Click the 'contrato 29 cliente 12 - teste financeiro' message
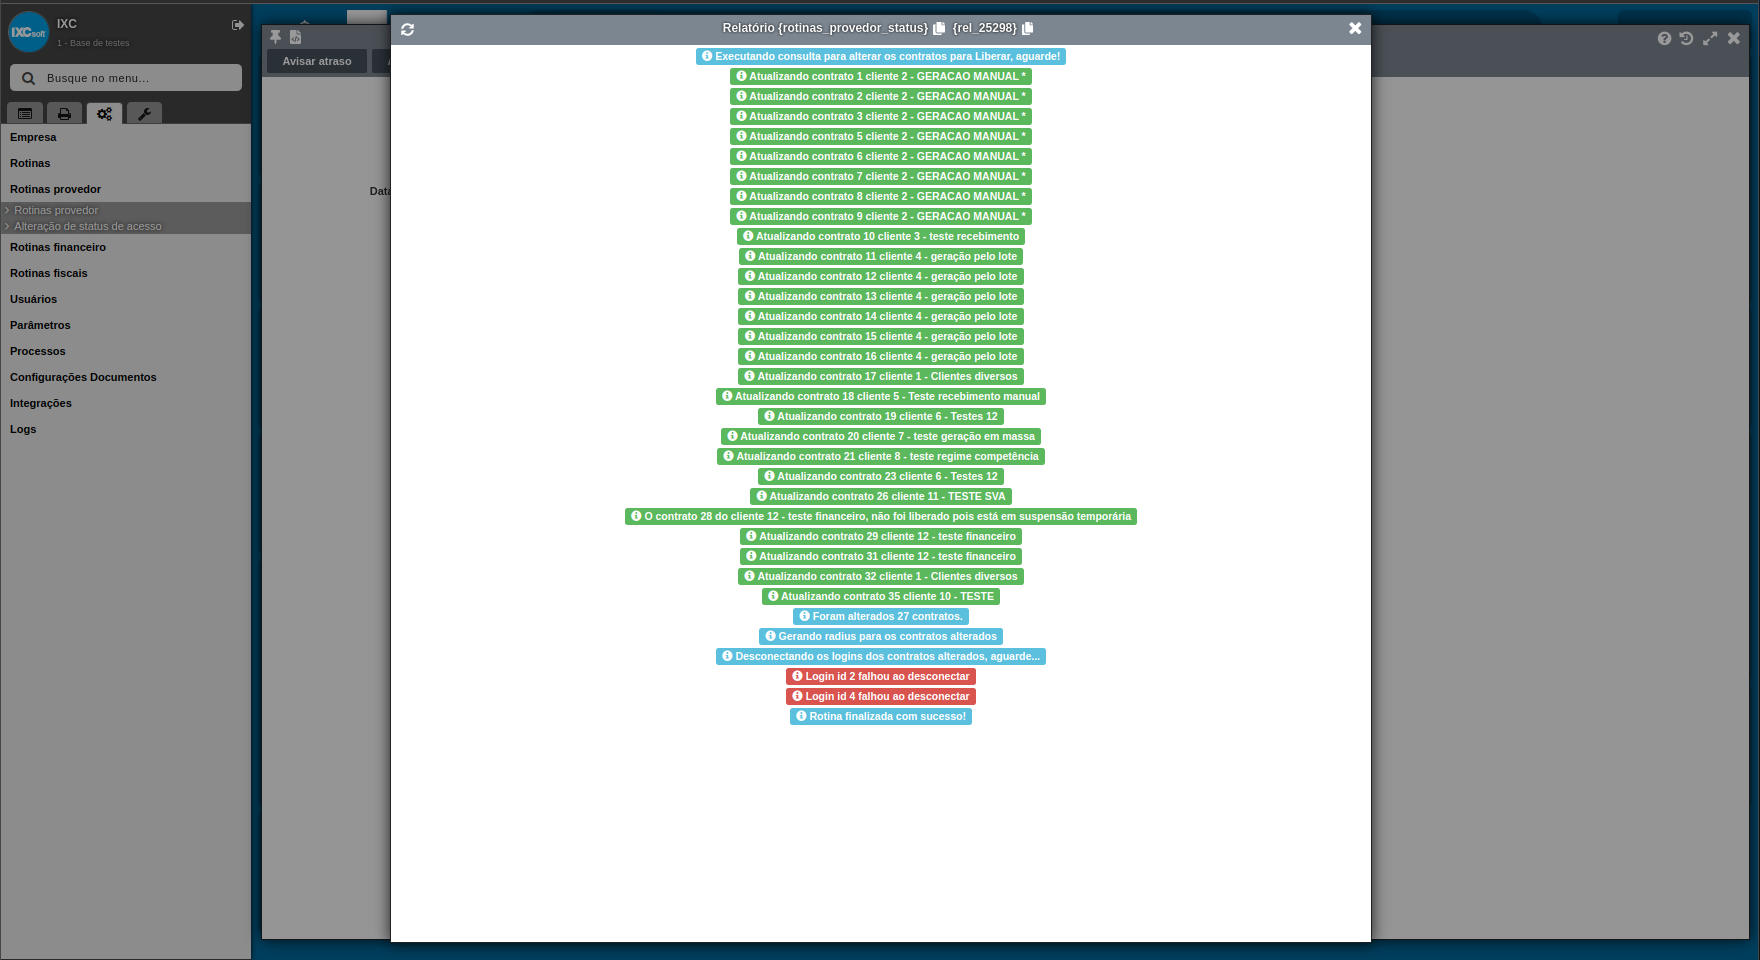Screen dimensions: 1760x960 click(x=881, y=536)
